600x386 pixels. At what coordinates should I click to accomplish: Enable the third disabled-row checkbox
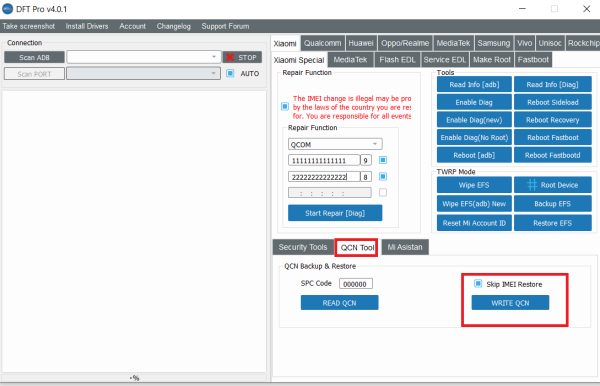click(x=383, y=192)
